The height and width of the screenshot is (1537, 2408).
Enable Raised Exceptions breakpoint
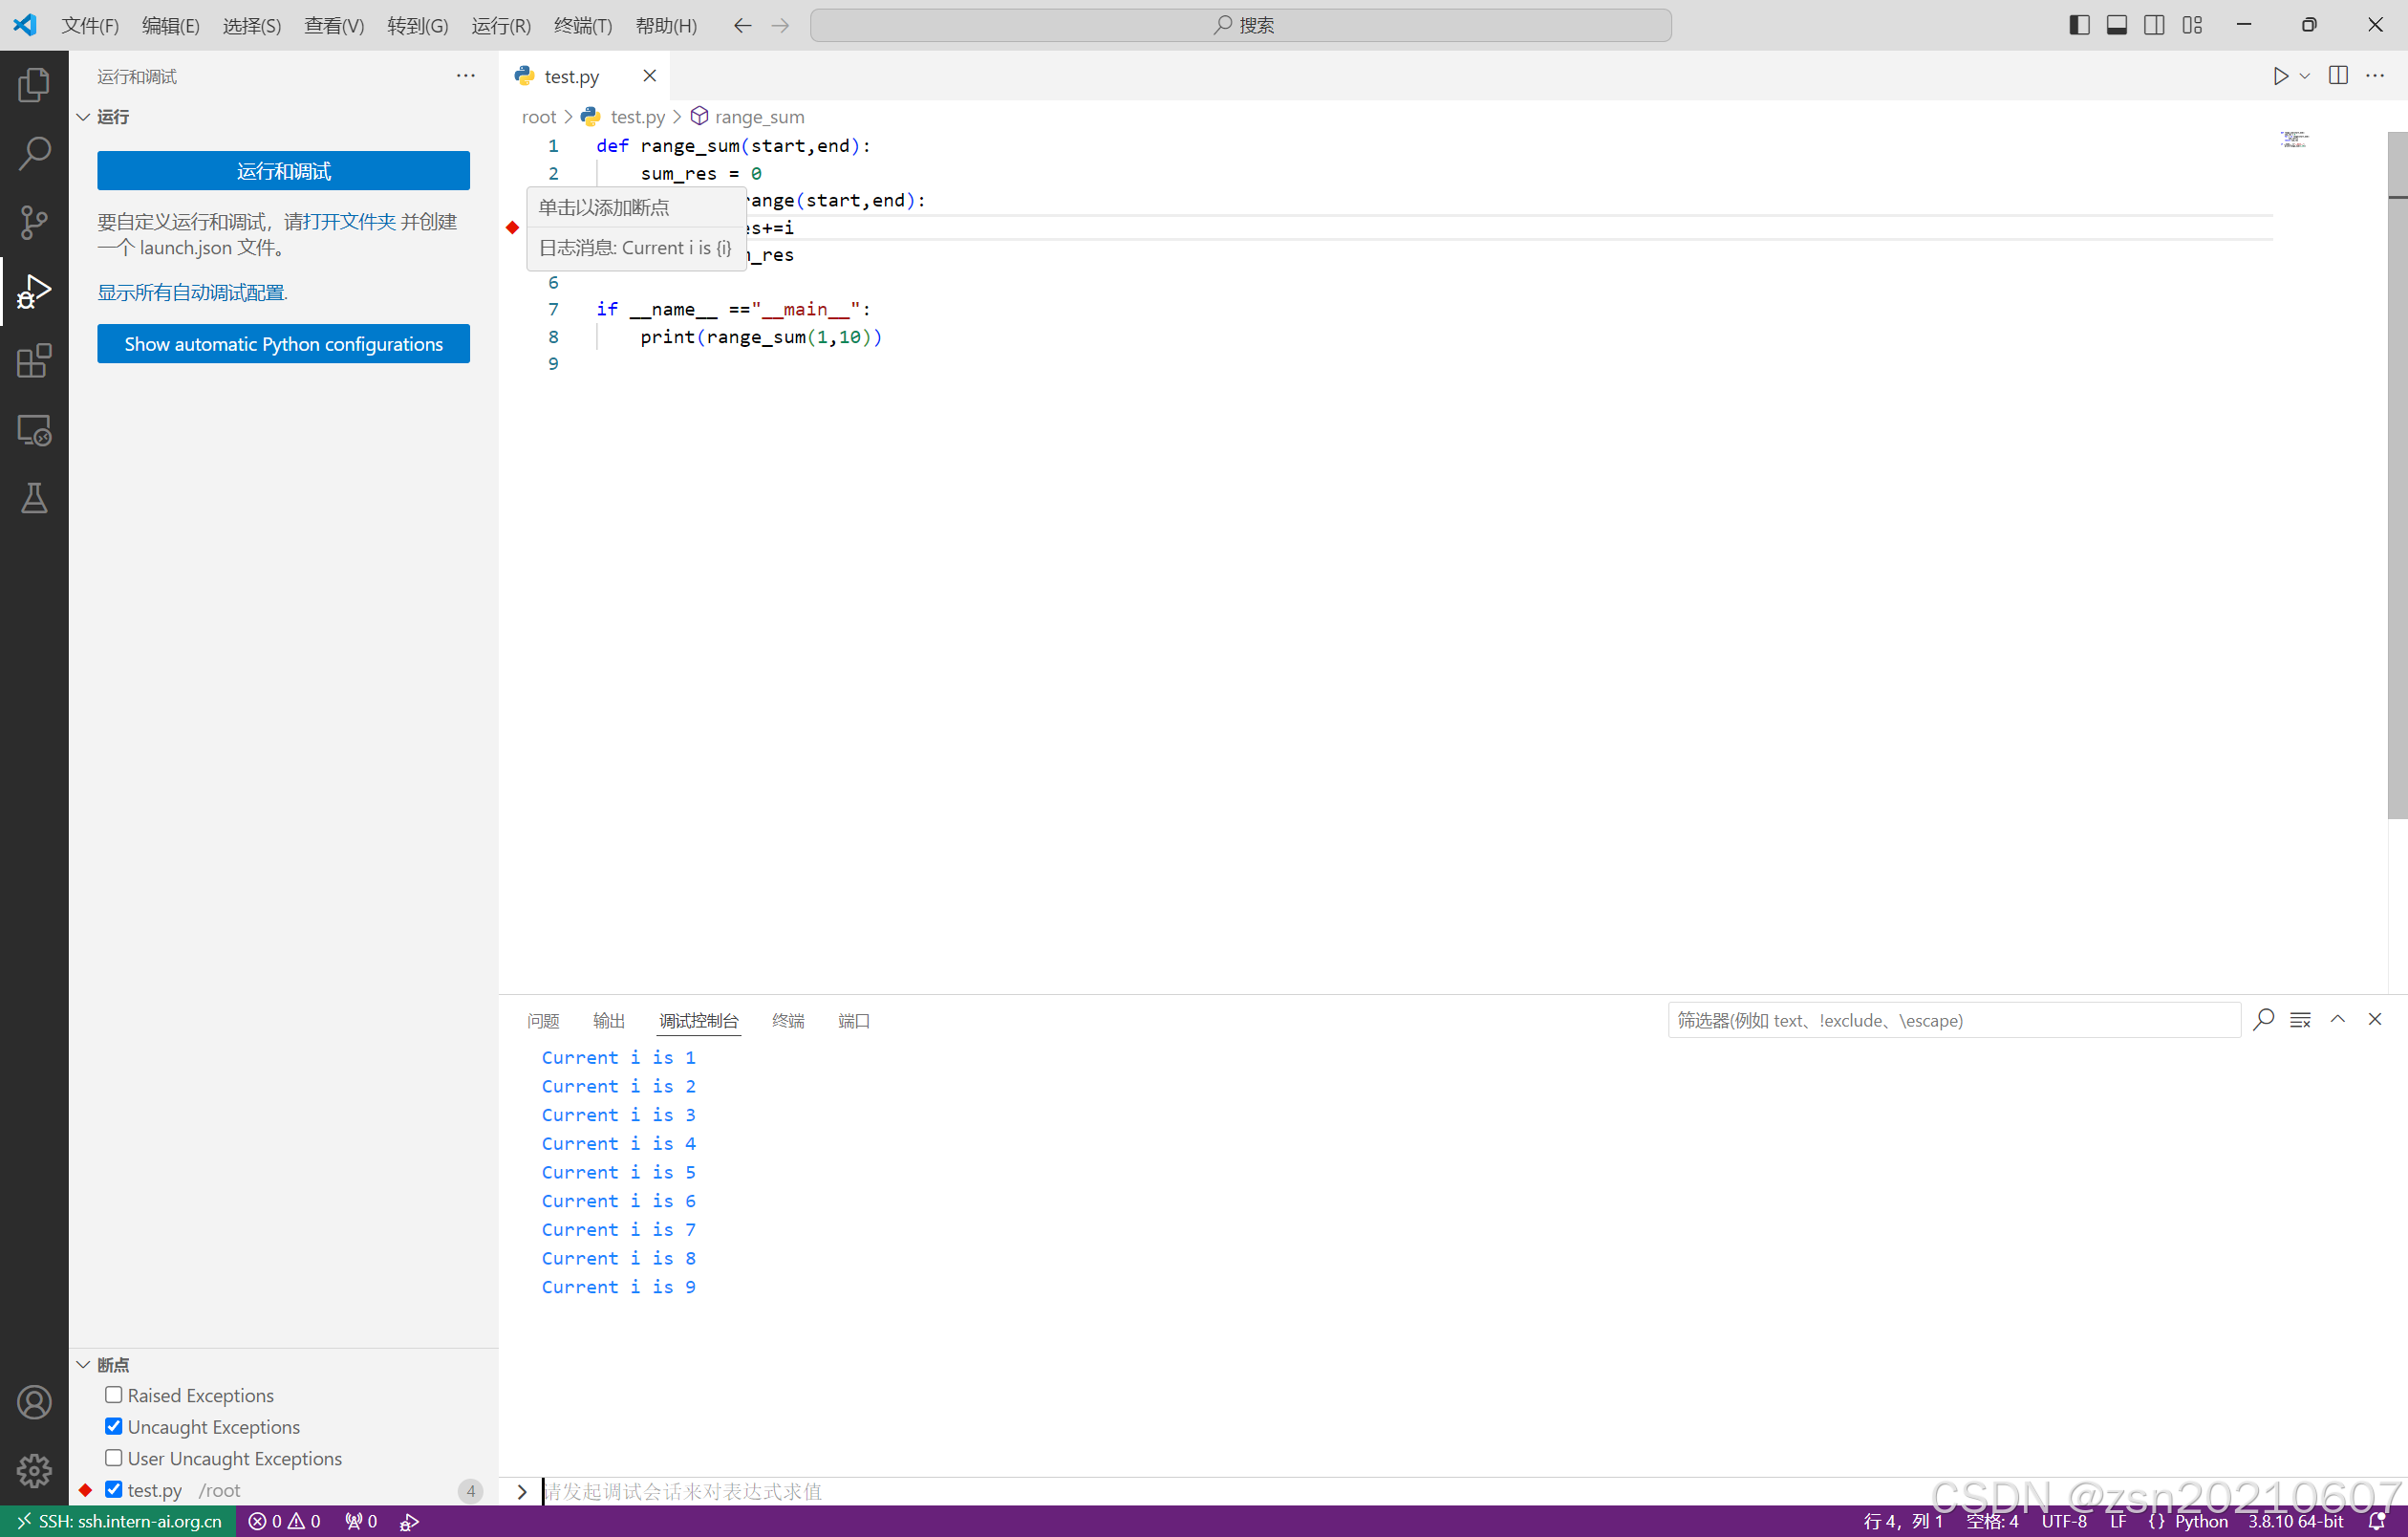(113, 1394)
